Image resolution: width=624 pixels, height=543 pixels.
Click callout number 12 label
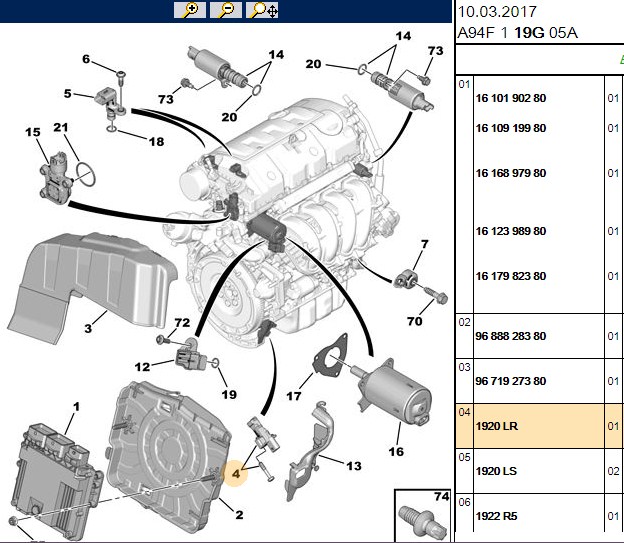click(142, 367)
